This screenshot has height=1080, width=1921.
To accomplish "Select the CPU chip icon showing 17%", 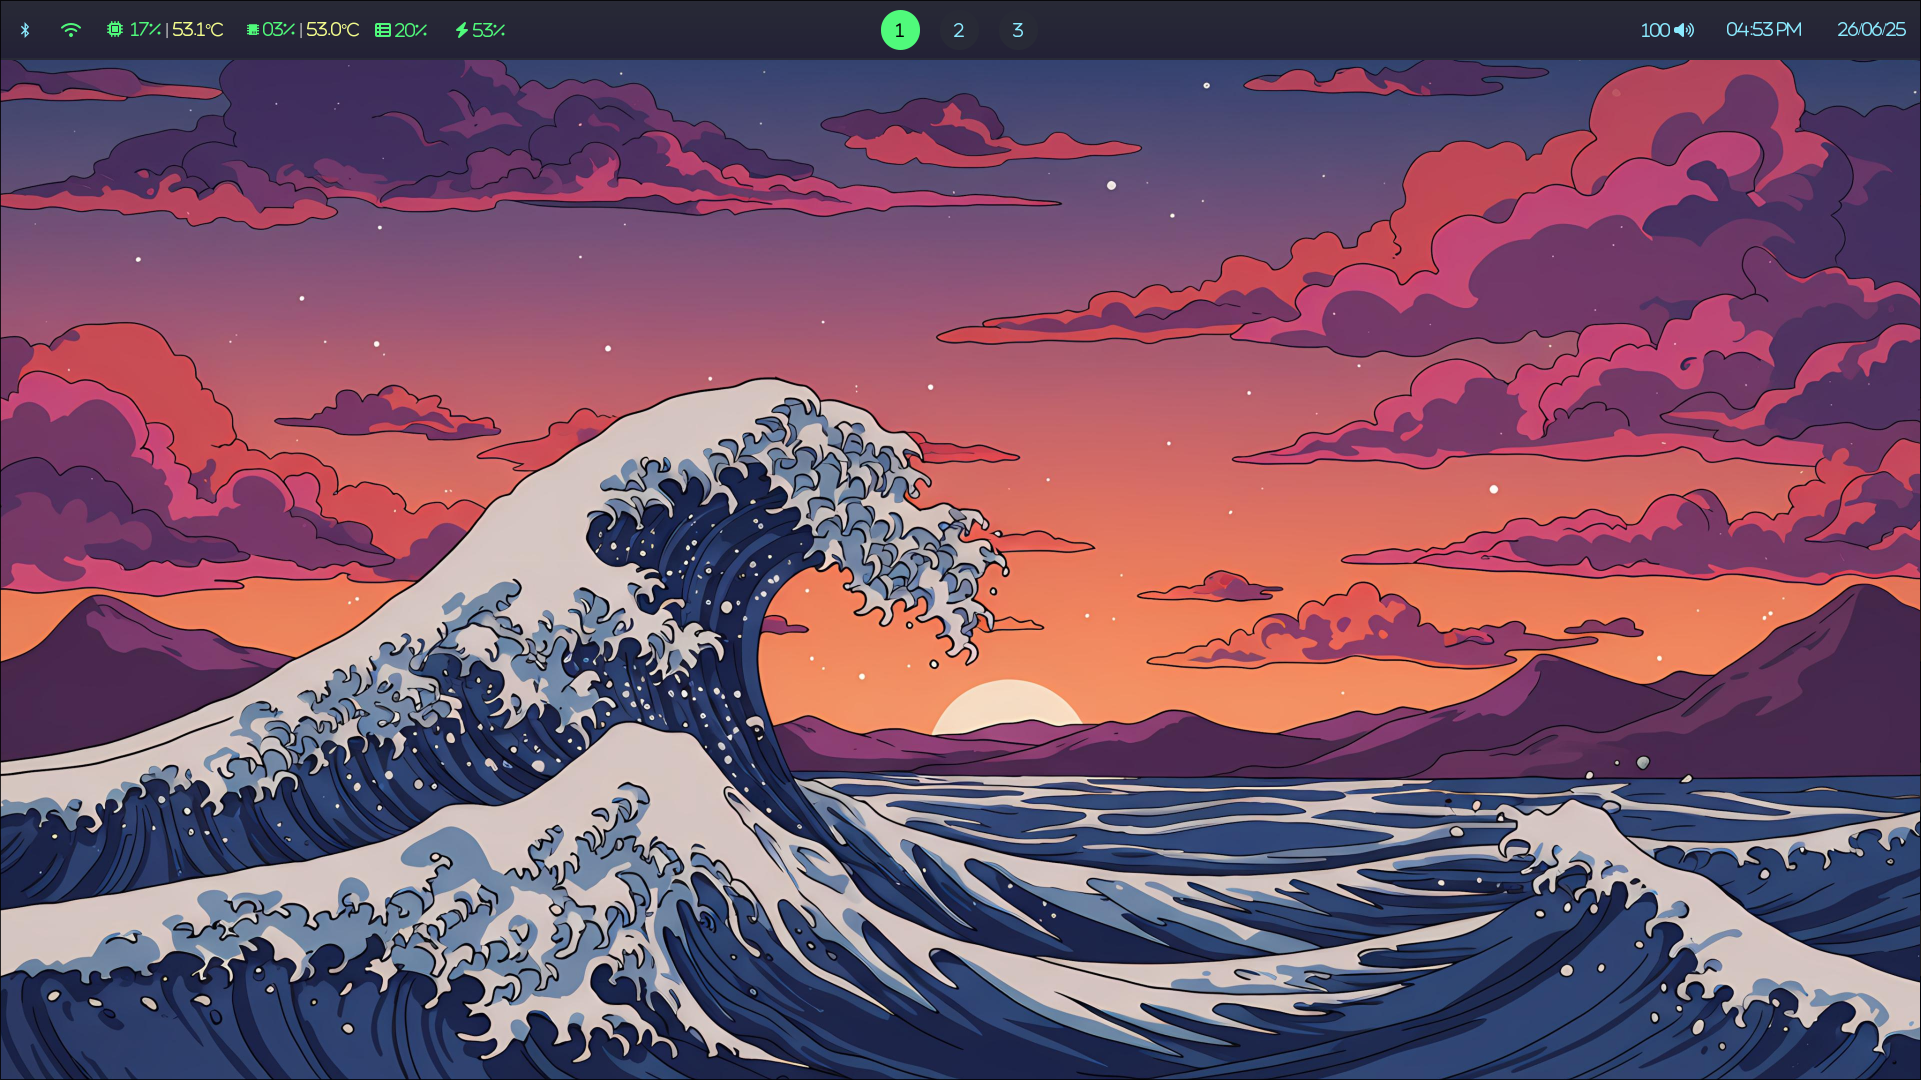I will (113, 29).
